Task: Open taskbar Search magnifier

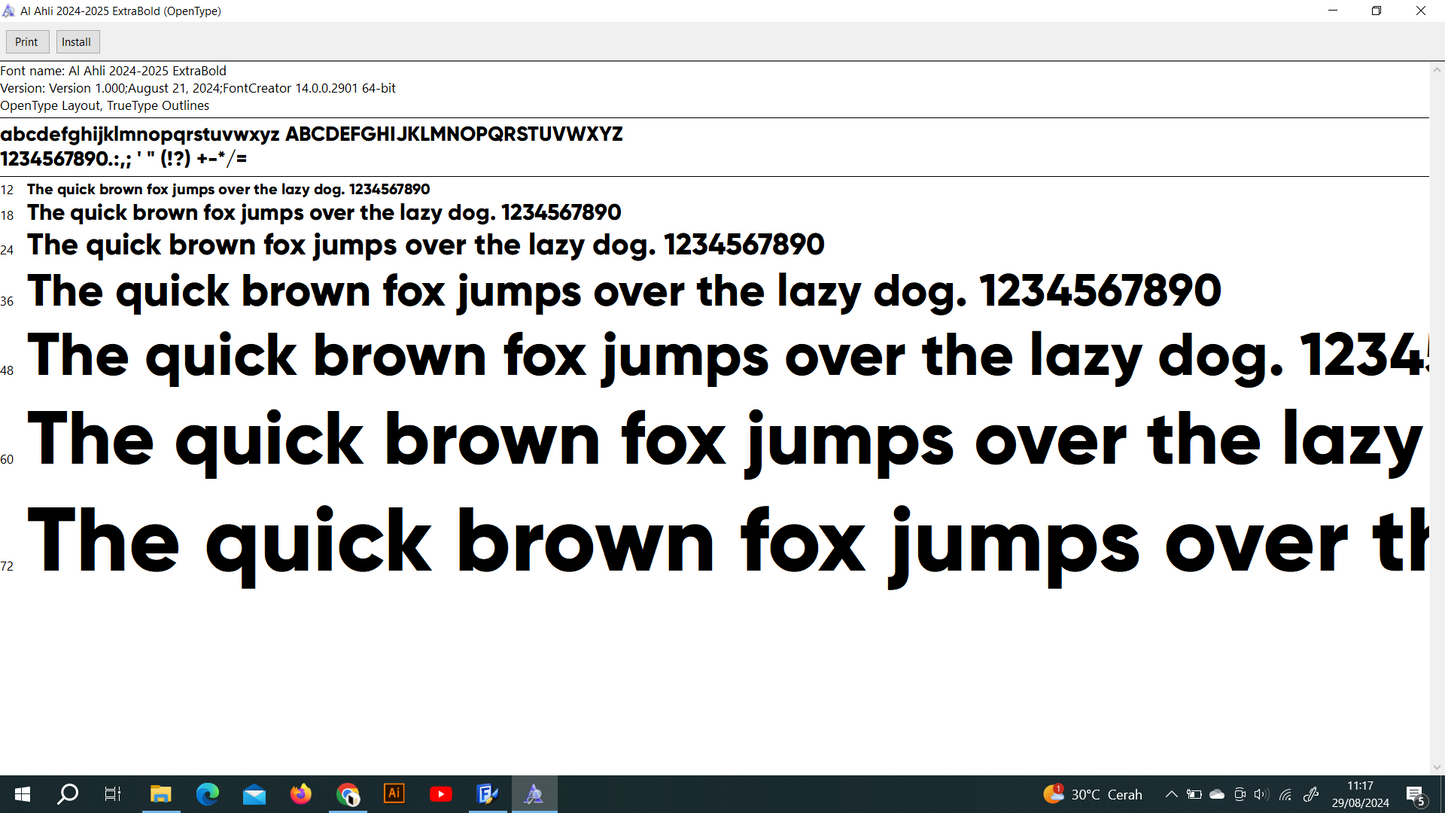Action: pyautogui.click(x=68, y=794)
